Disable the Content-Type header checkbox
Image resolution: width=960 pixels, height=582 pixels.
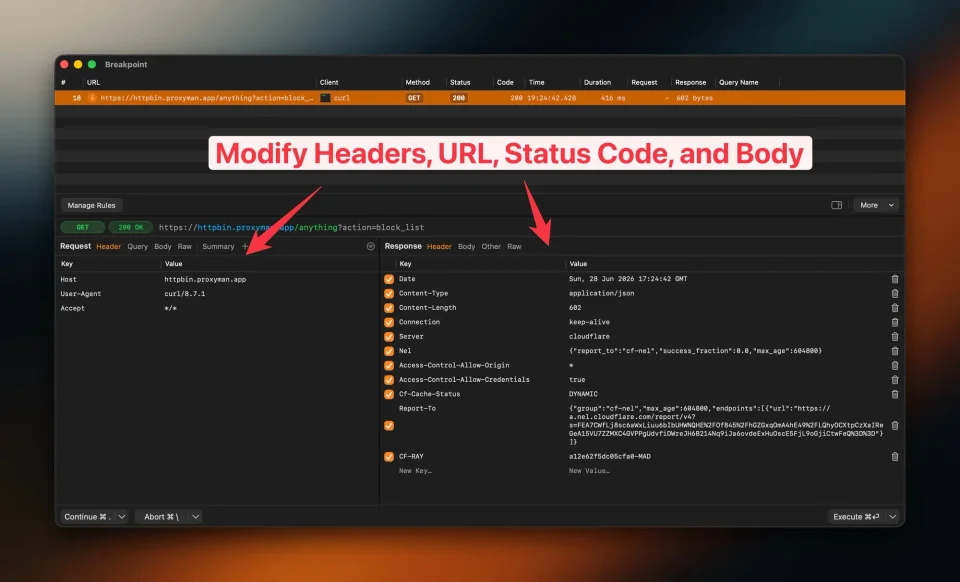tap(389, 294)
